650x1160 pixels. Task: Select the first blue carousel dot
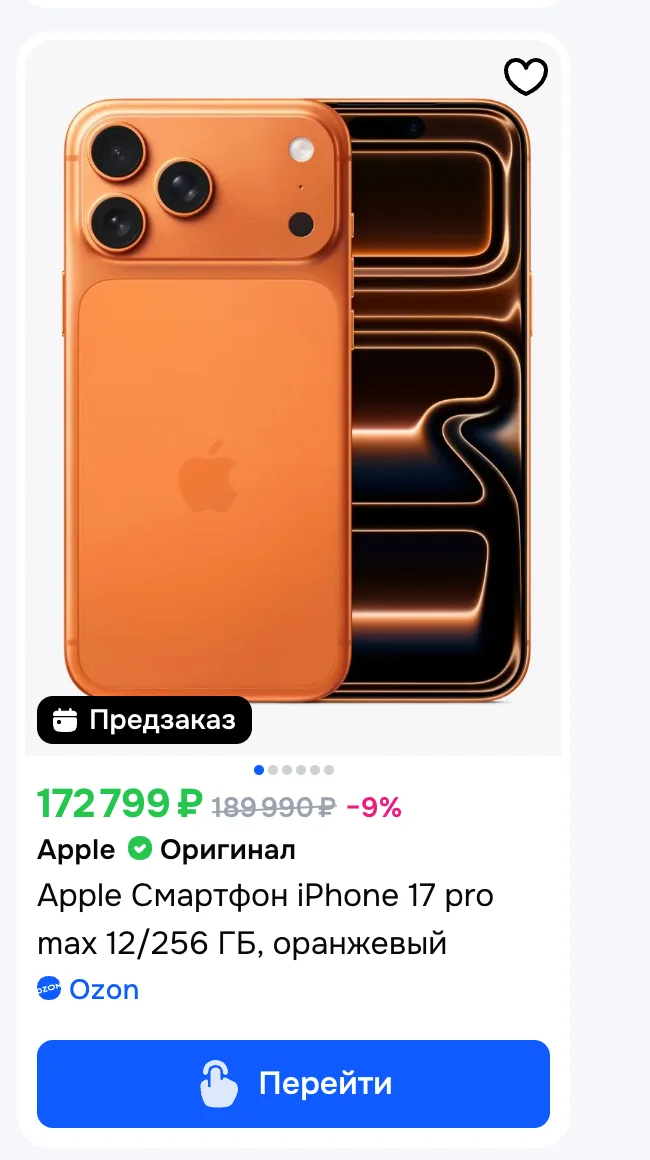coord(259,770)
